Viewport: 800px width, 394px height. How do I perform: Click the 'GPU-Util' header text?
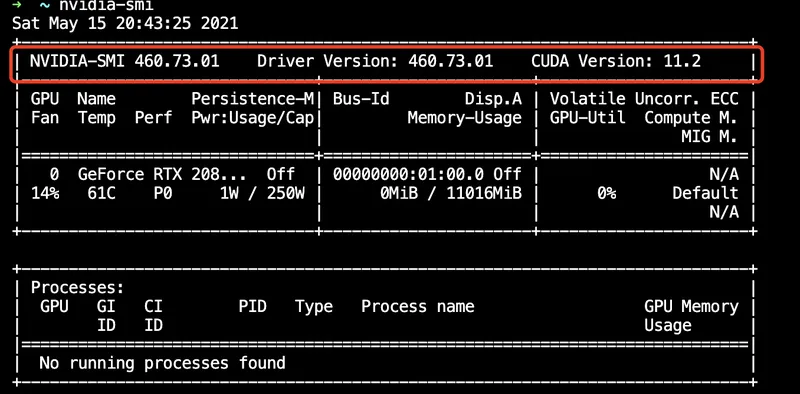(588, 118)
